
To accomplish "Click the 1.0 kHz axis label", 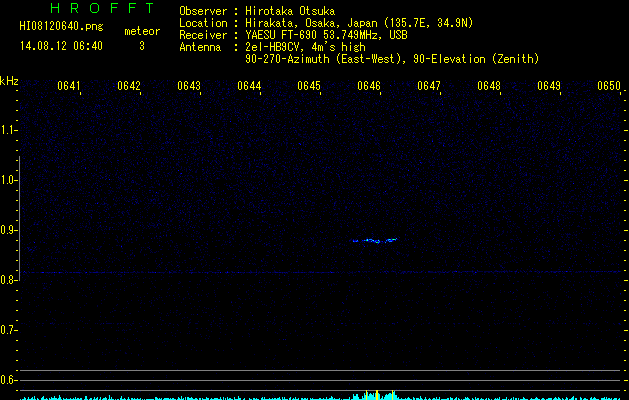I will point(8,180).
